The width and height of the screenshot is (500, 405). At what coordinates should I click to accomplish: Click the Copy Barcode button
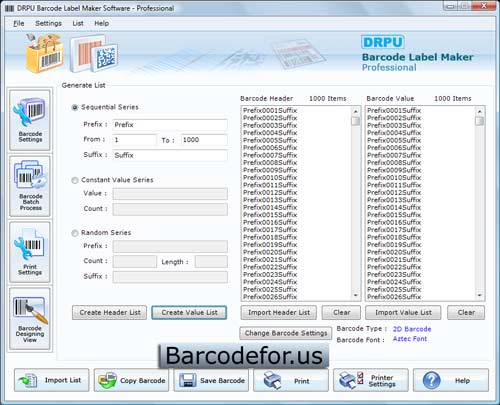pos(131,380)
